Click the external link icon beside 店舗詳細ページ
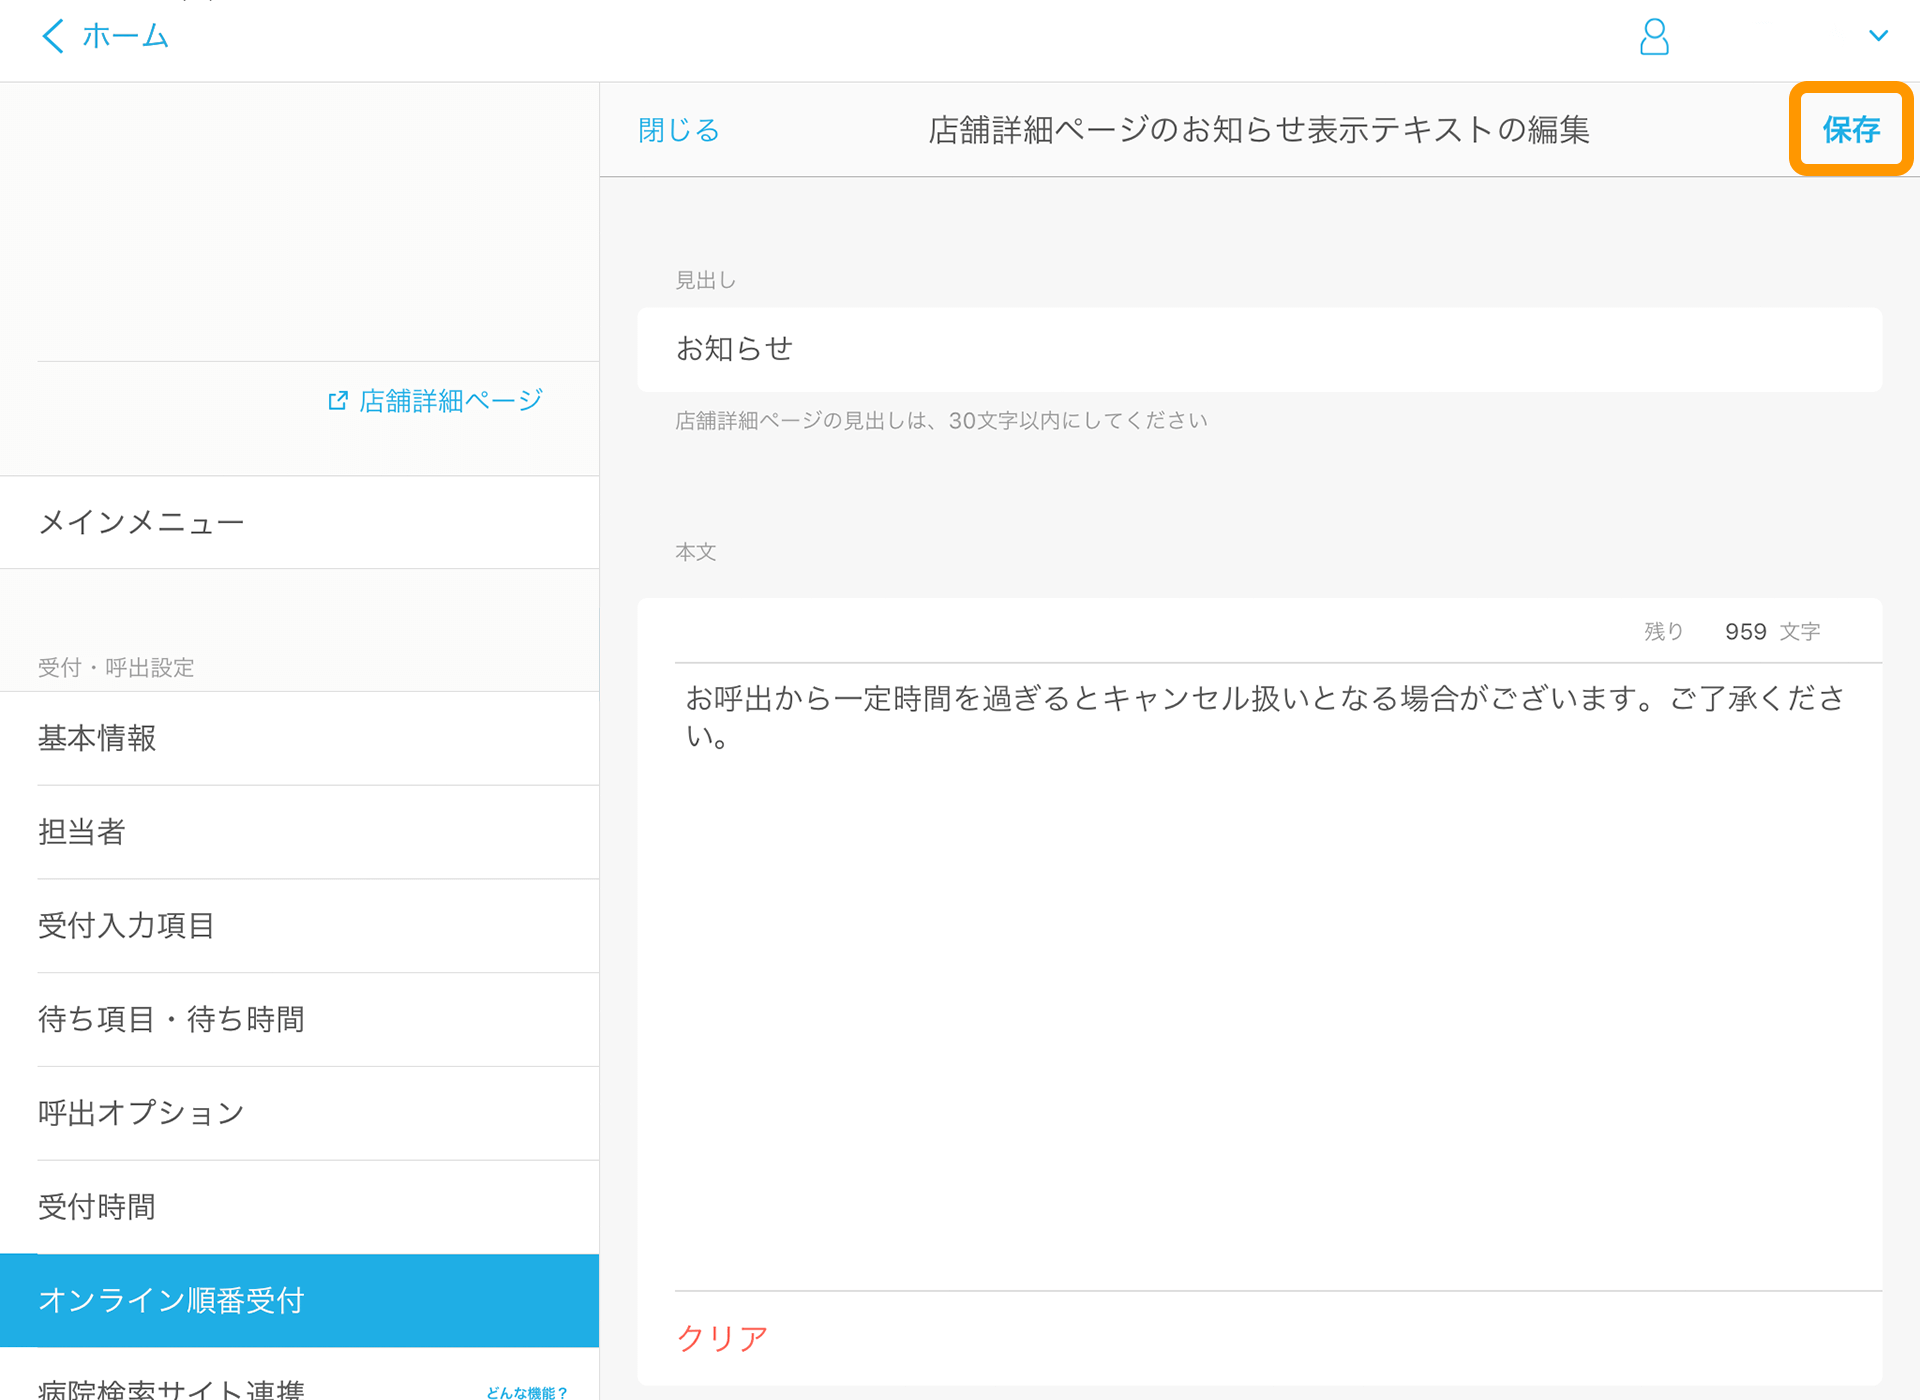 pyautogui.click(x=338, y=401)
